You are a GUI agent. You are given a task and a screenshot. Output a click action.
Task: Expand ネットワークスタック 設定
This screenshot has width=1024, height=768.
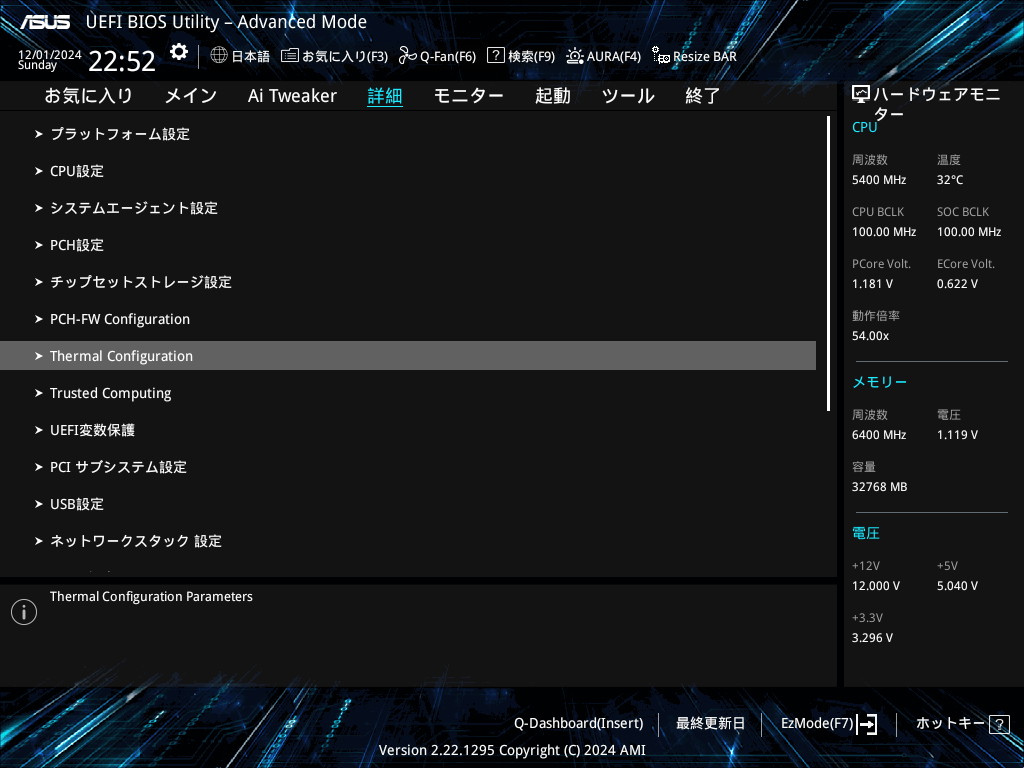click(408, 541)
